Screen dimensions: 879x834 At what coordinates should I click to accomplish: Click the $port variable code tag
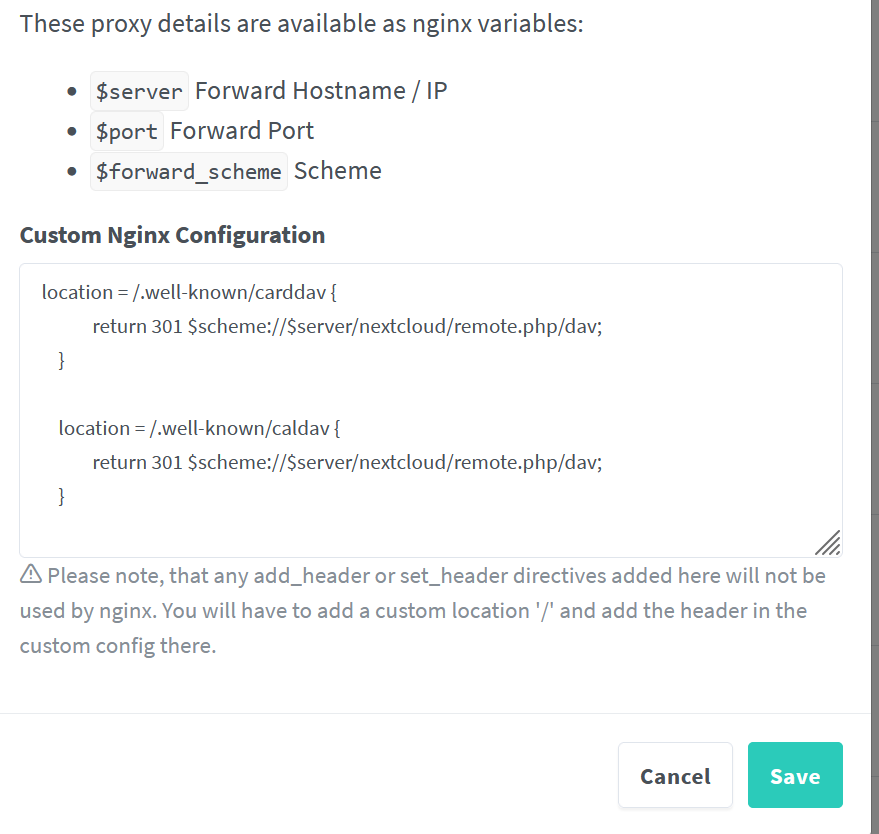127,131
